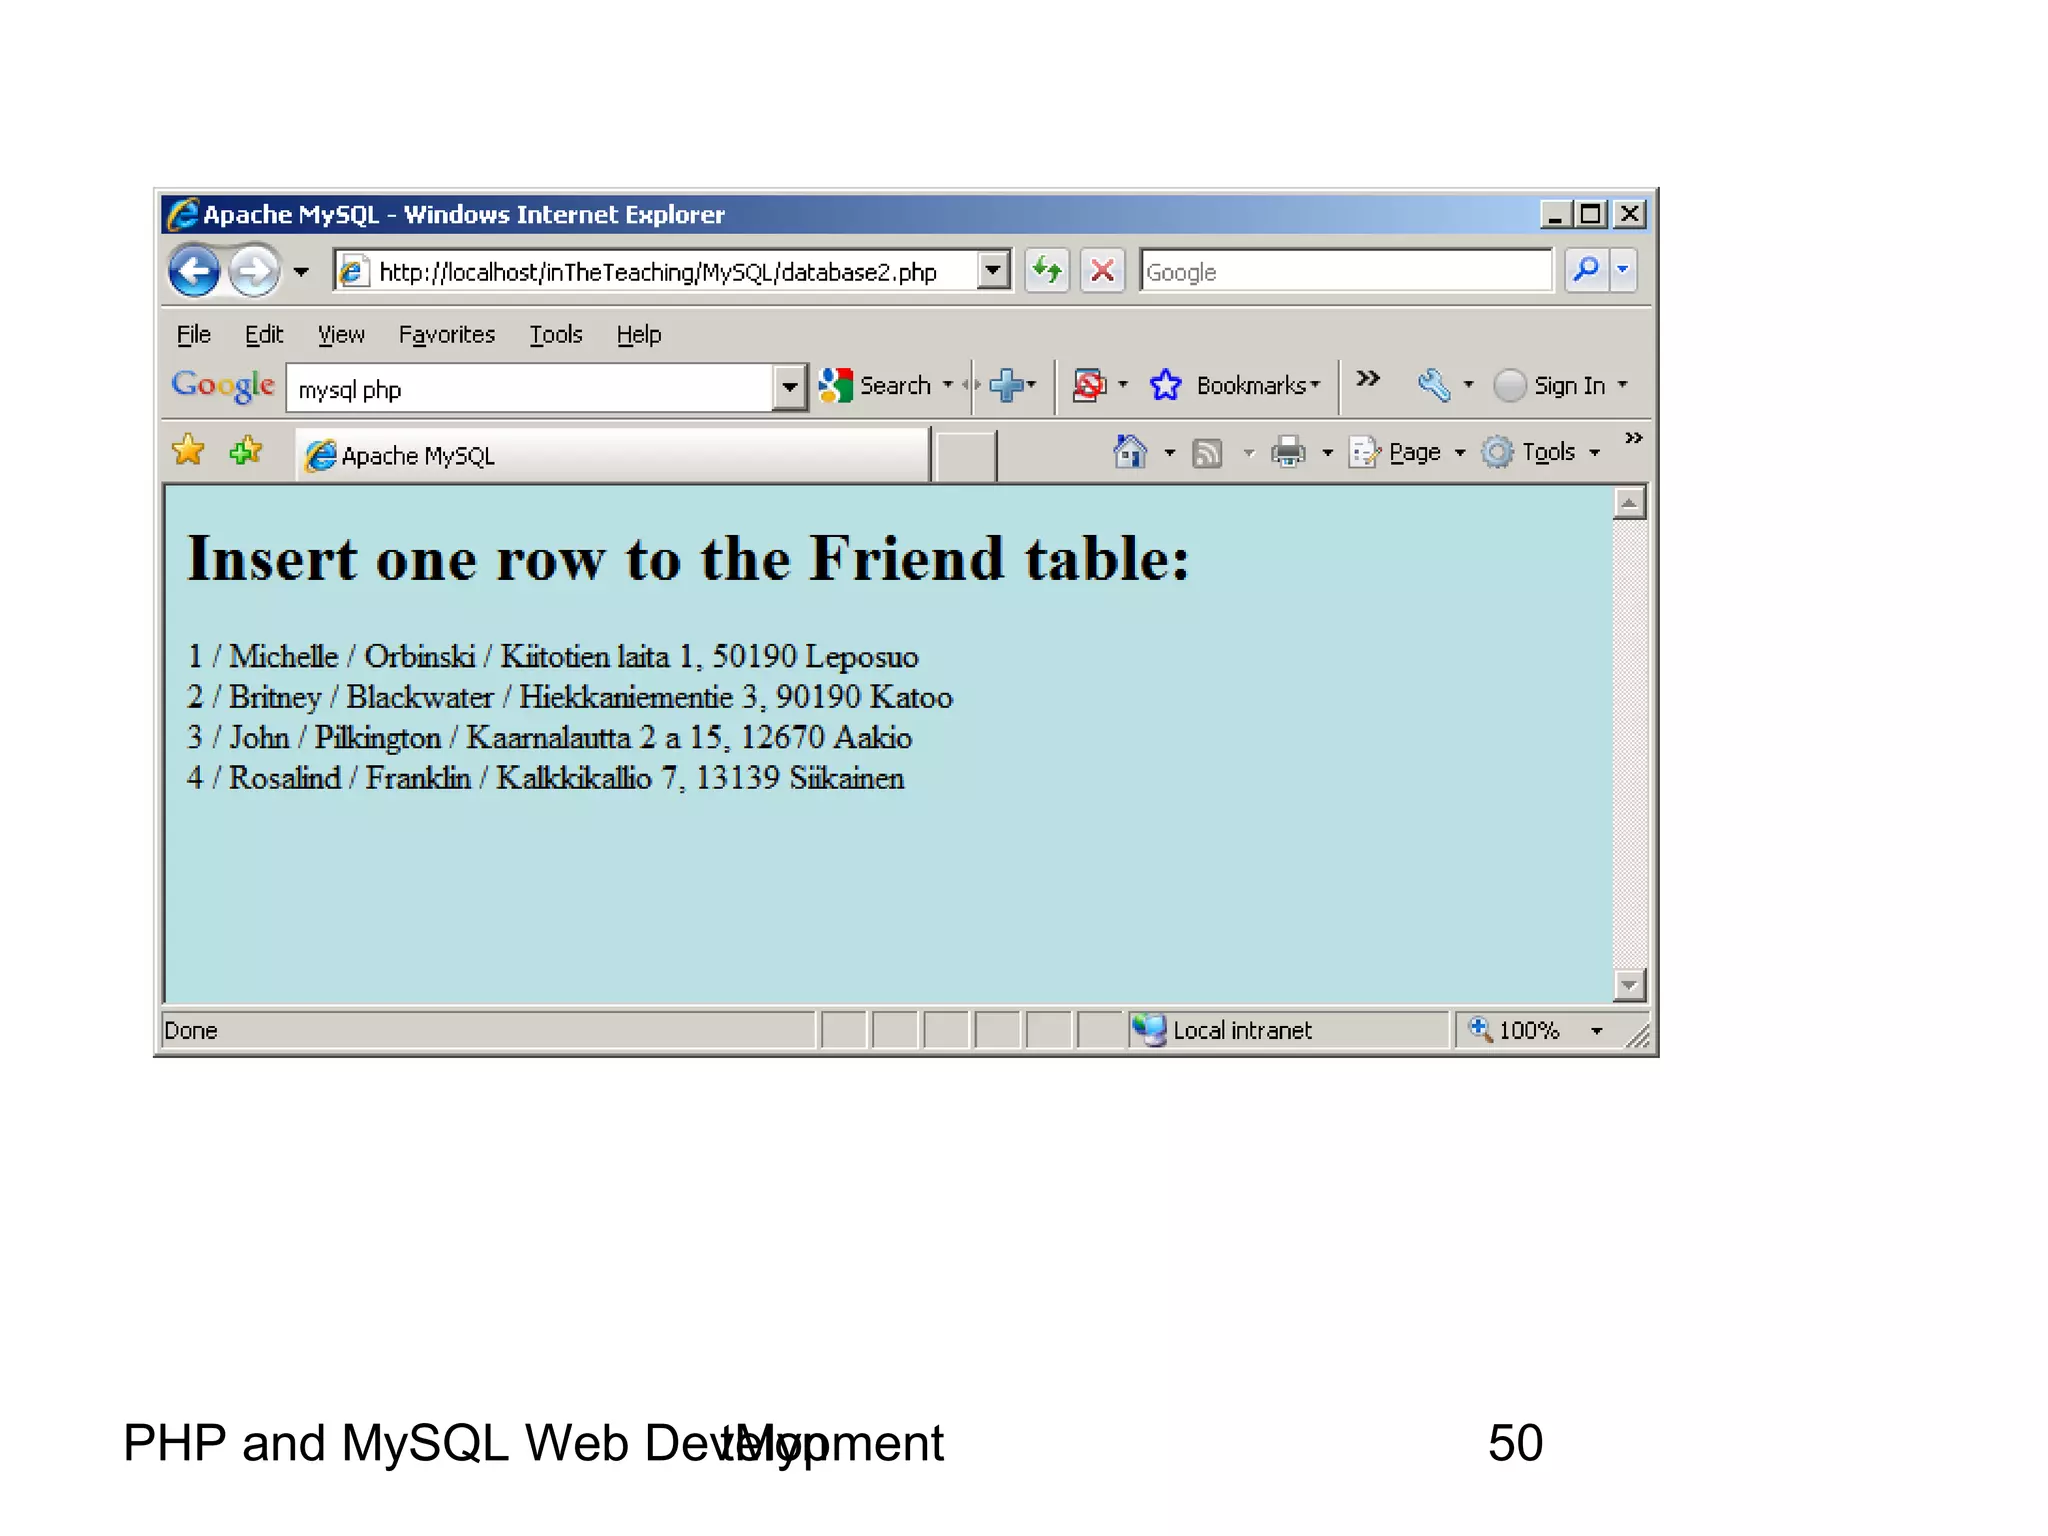This screenshot has height=1536, width=2048.
Task: Minimize the Internet Explorer window
Action: pyautogui.click(x=1554, y=214)
